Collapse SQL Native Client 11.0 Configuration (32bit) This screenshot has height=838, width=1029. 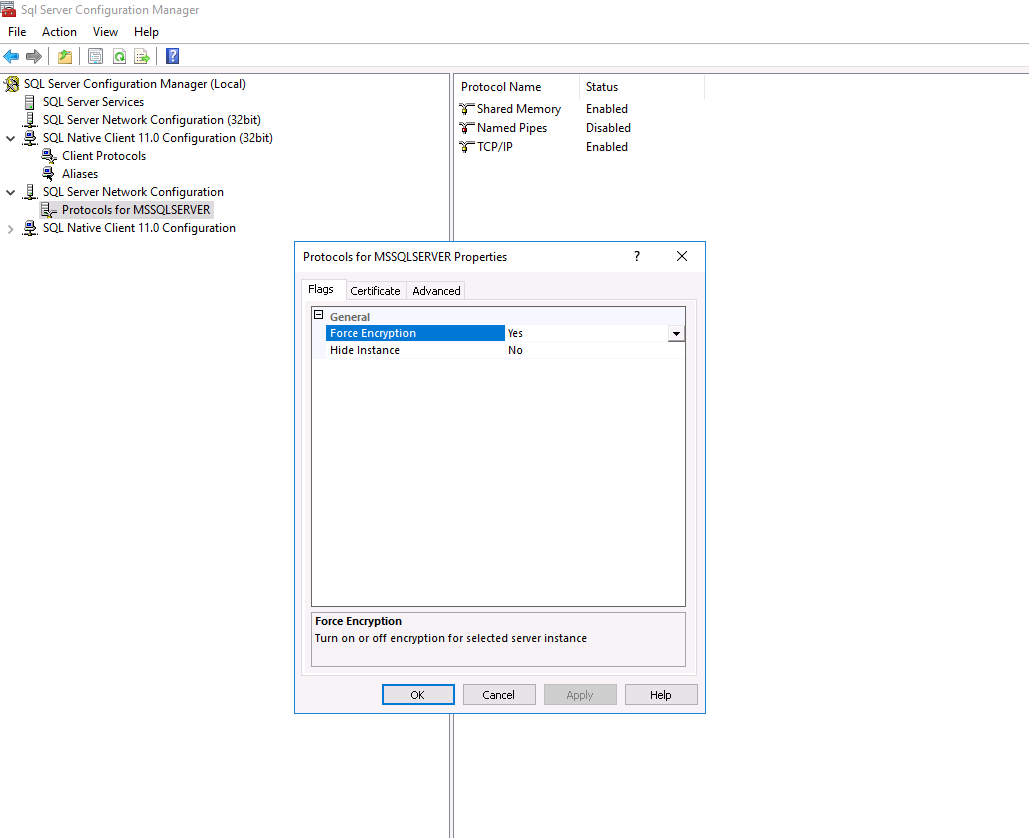pyautogui.click(x=10, y=138)
